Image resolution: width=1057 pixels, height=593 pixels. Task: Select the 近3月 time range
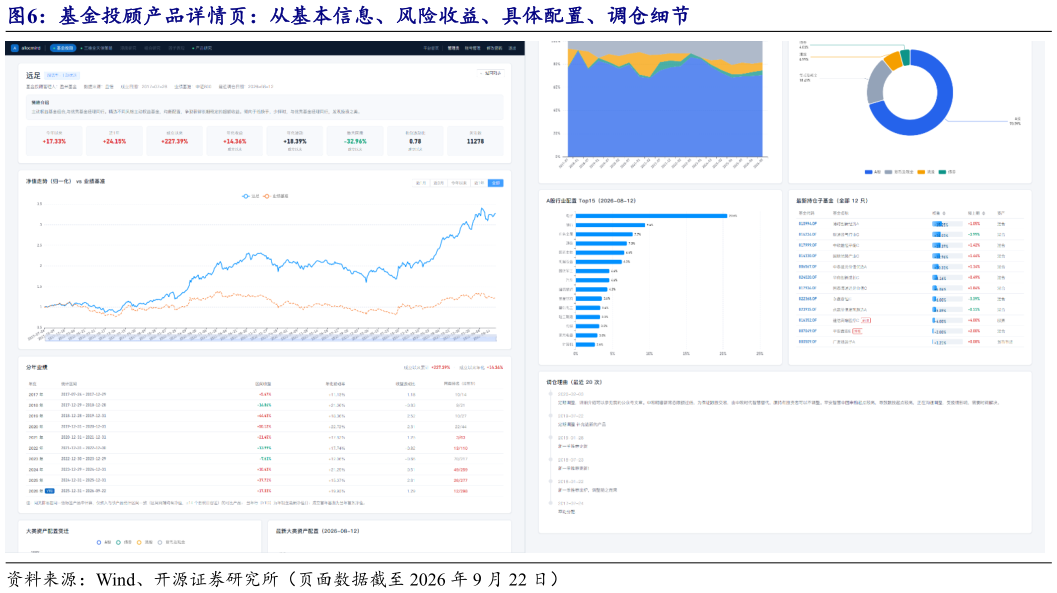point(439,183)
